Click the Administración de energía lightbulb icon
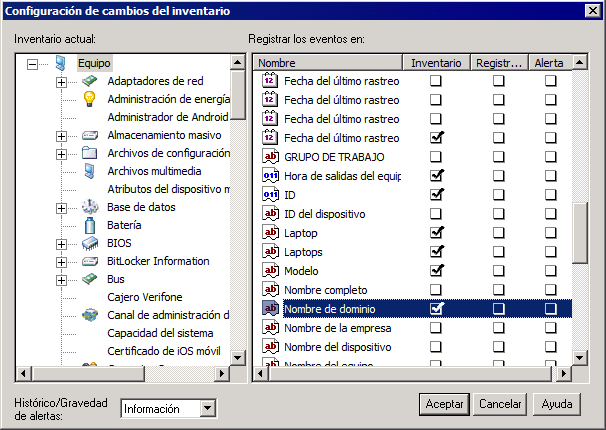 pyautogui.click(x=90, y=99)
